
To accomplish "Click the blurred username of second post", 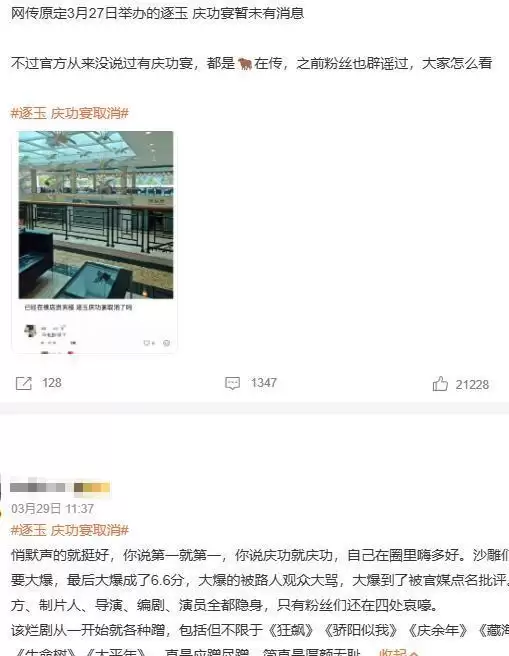I will click(x=38, y=487).
